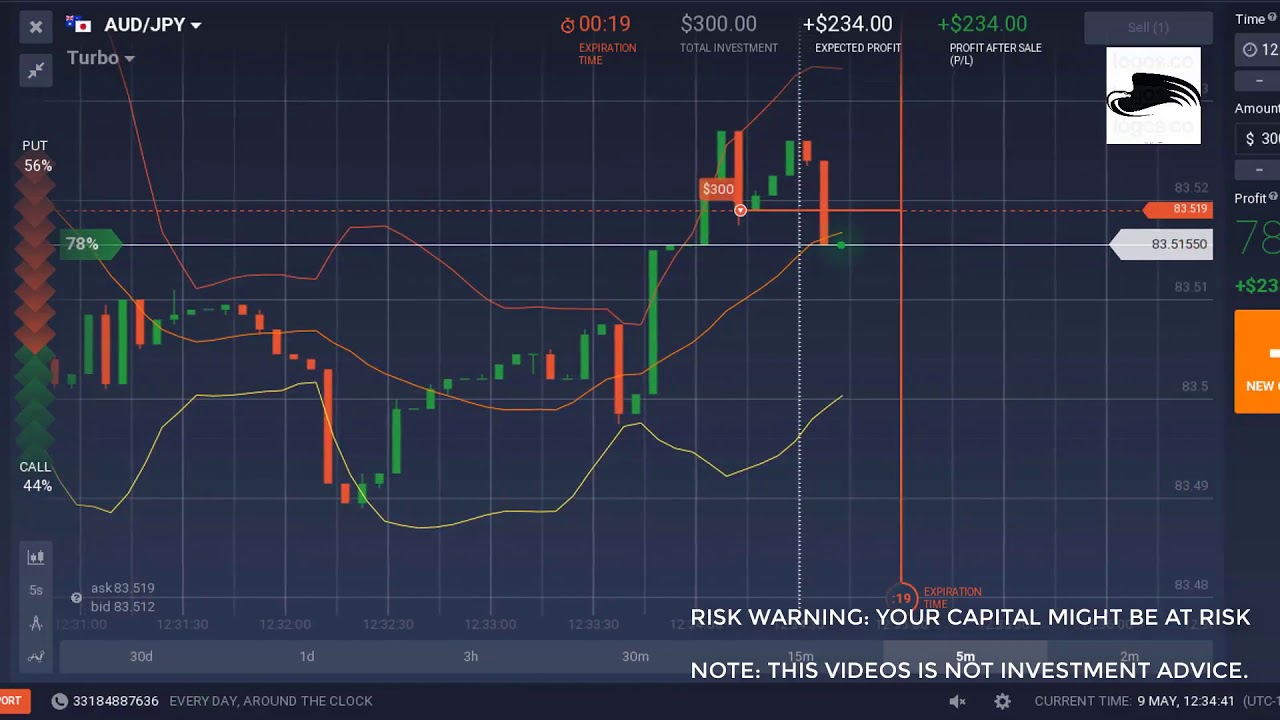Click the Profit help icon
The image size is (1280, 720).
[x=1274, y=197]
